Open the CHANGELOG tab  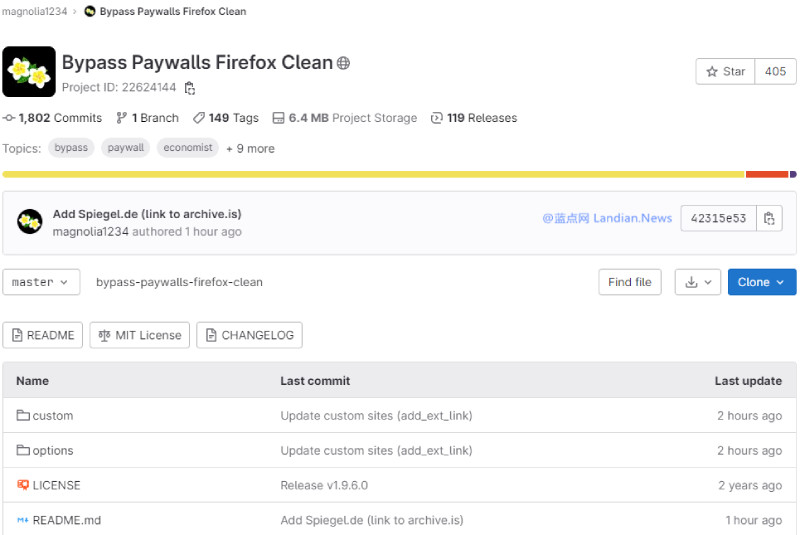pos(249,335)
